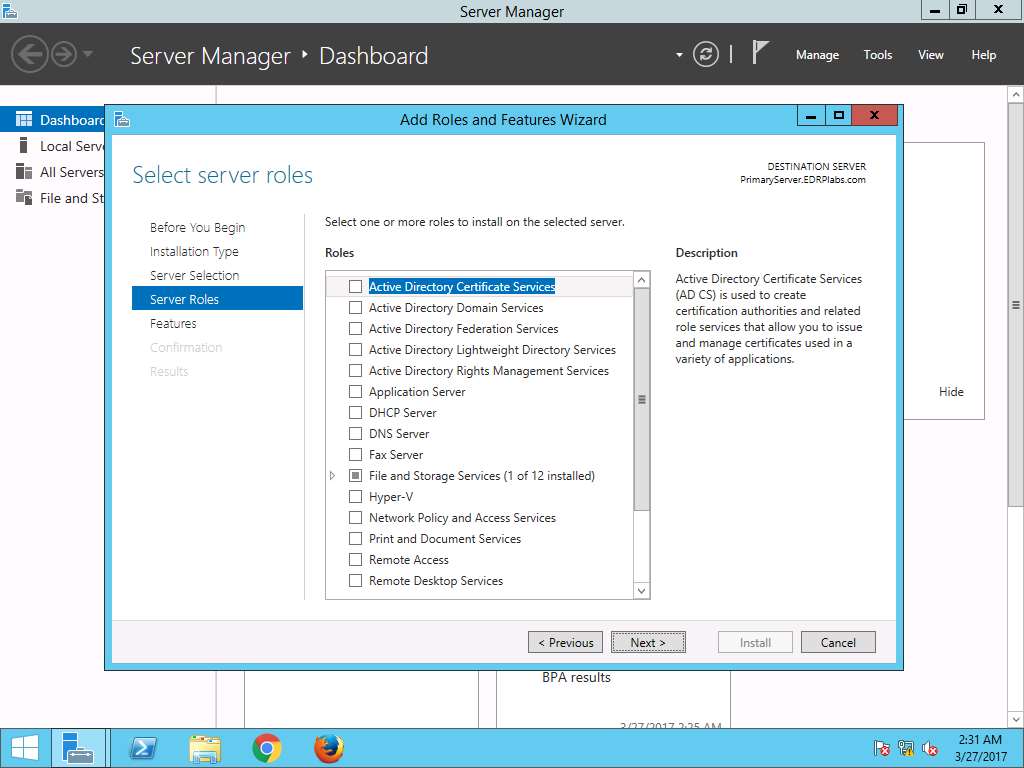Open the navigation history dropdown arrow
This screenshot has width=1024, height=768.
point(88,54)
